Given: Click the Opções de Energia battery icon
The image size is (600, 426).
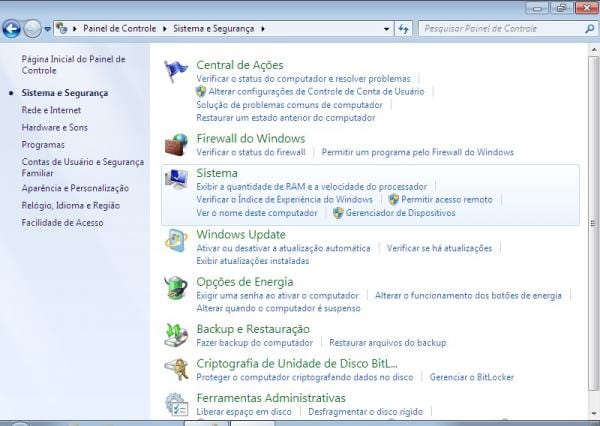Looking at the screenshot, I should click(x=176, y=287).
